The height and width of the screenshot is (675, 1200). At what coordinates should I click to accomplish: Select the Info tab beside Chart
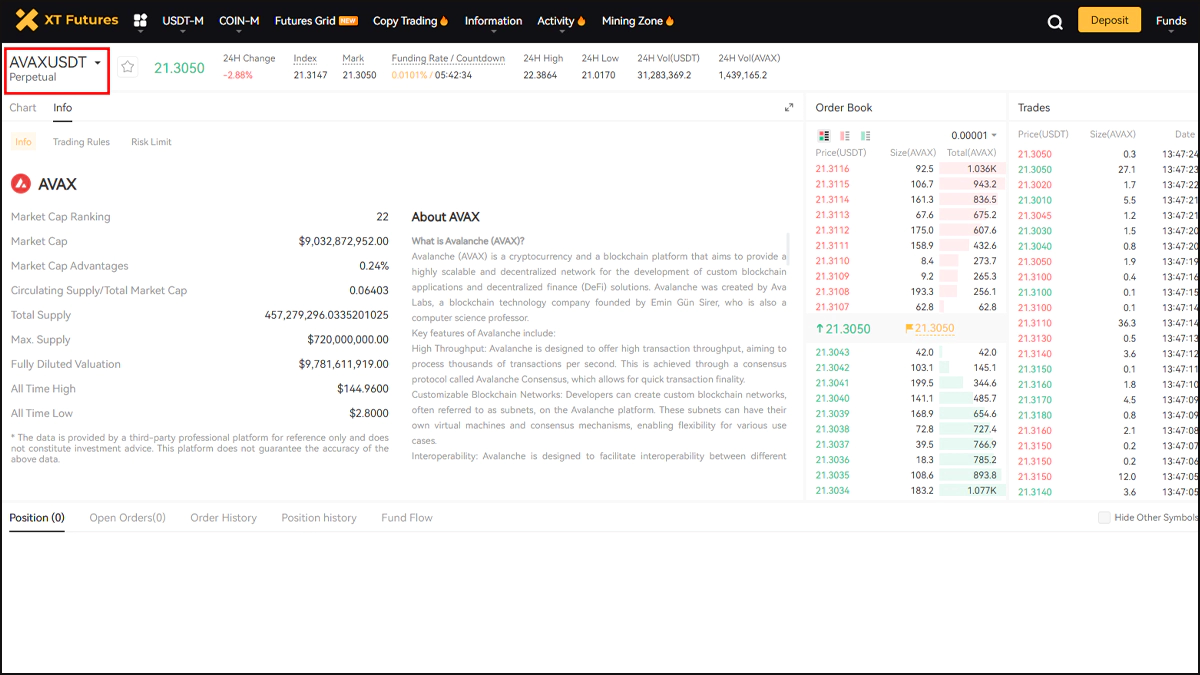[63, 108]
